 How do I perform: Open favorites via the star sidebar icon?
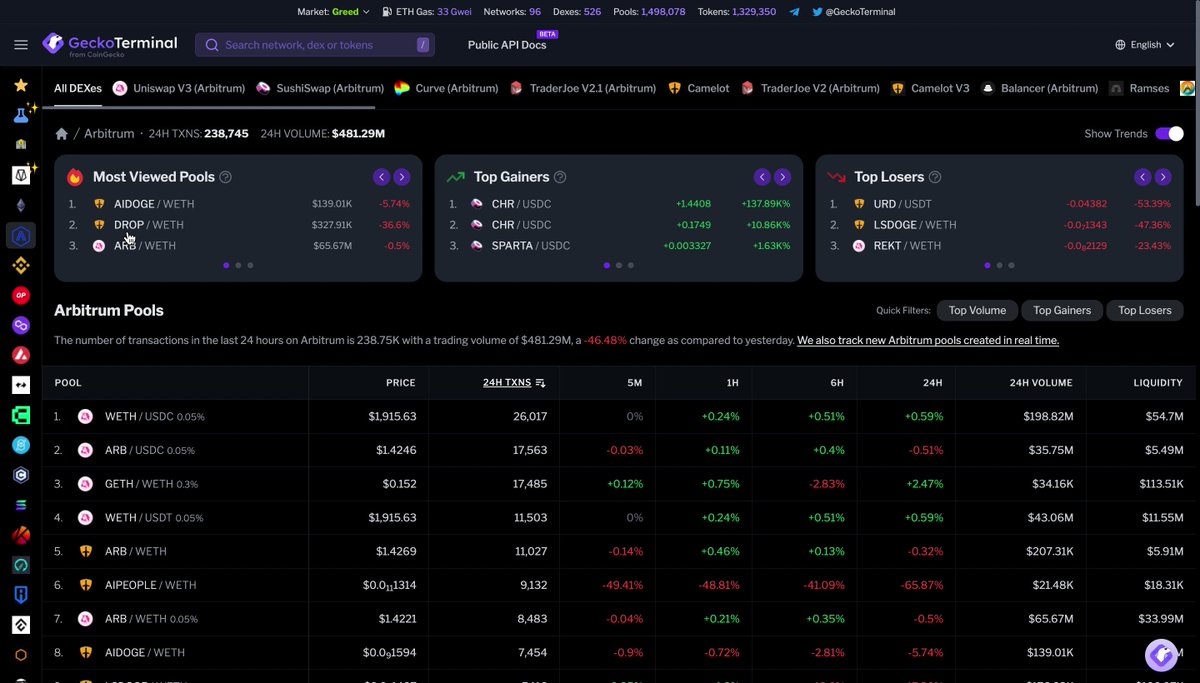coord(21,86)
